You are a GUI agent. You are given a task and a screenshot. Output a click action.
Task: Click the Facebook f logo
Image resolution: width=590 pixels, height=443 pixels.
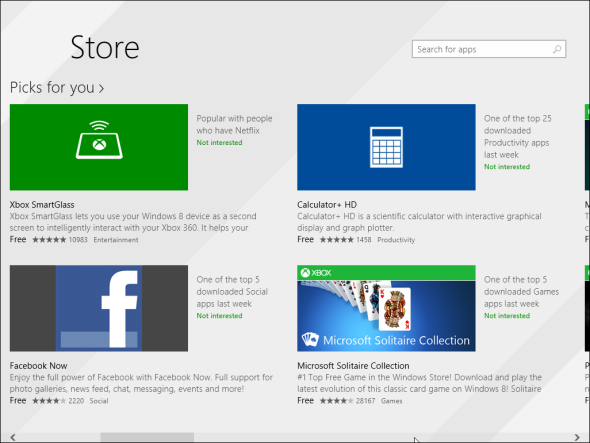point(119,308)
